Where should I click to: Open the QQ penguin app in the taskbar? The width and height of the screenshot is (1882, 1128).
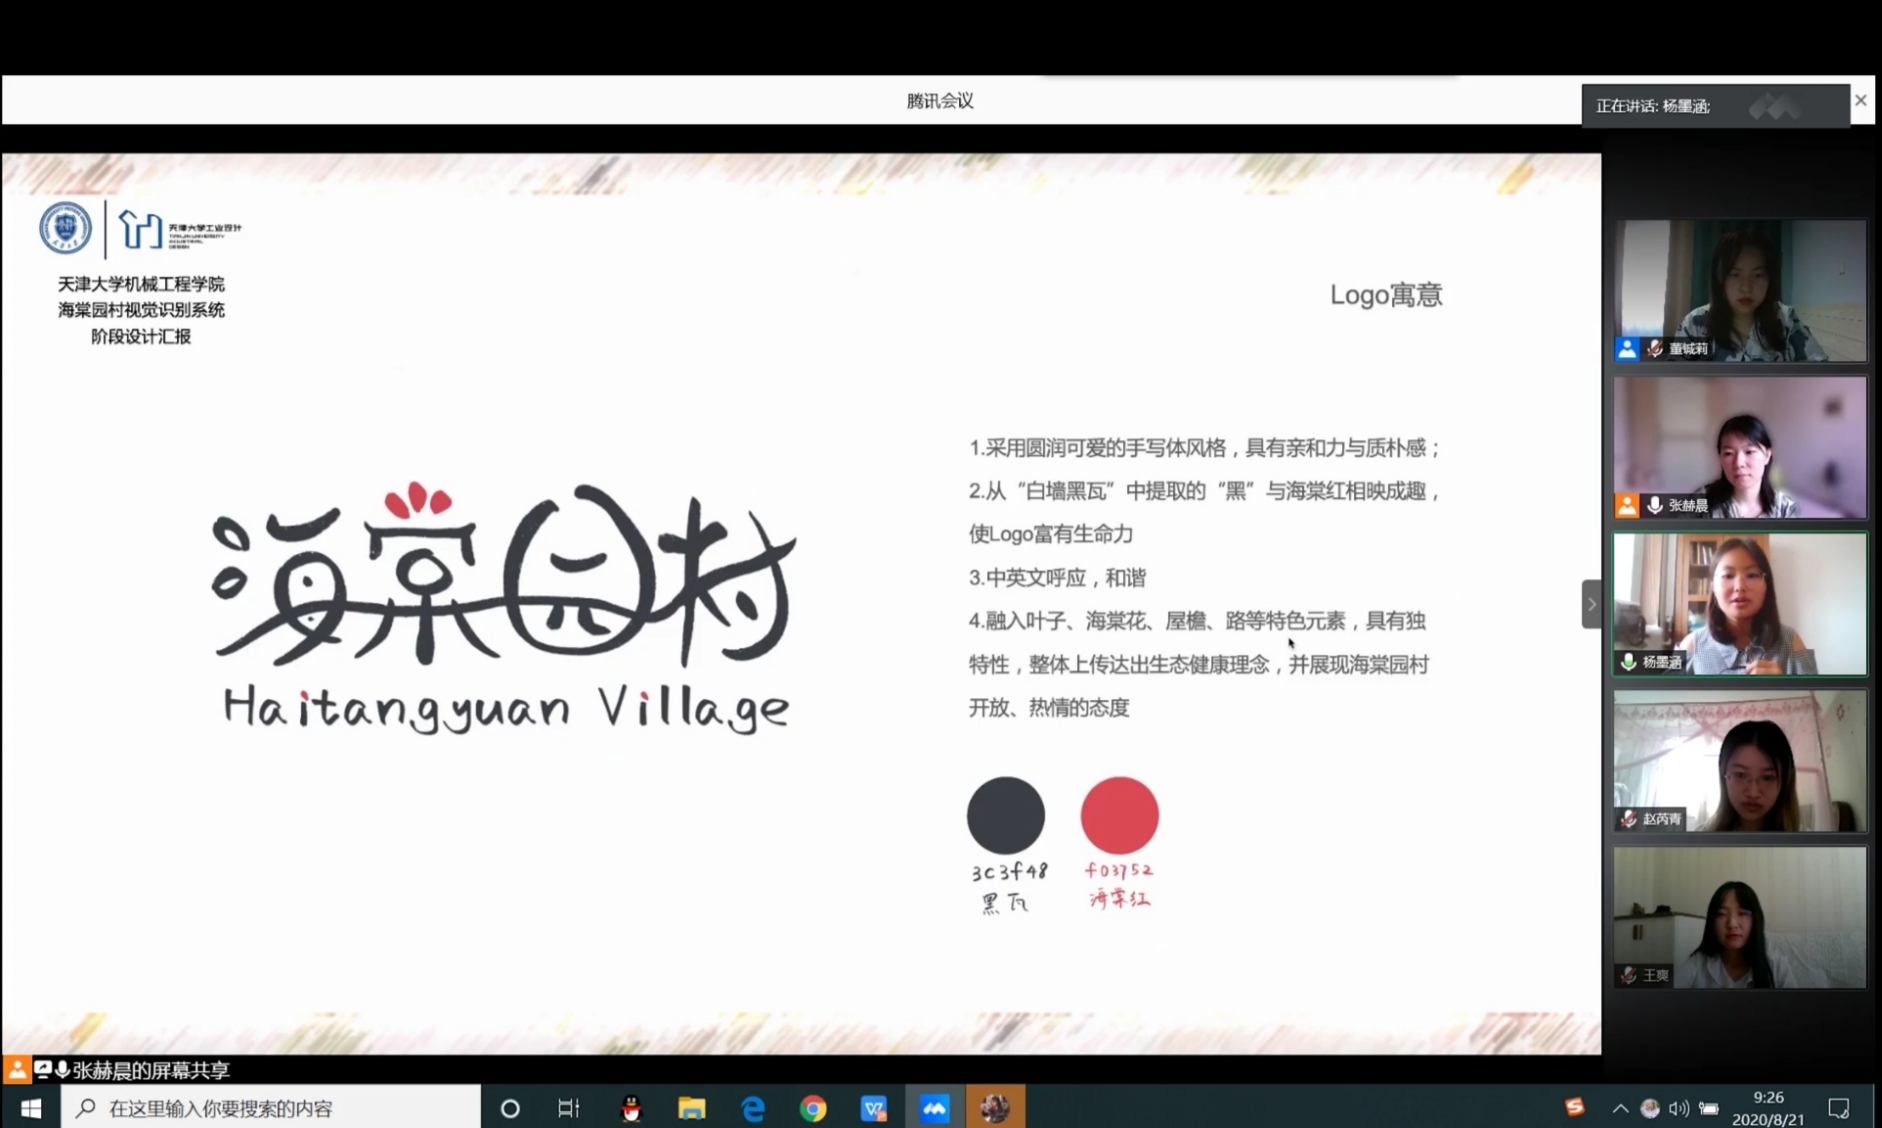631,1108
